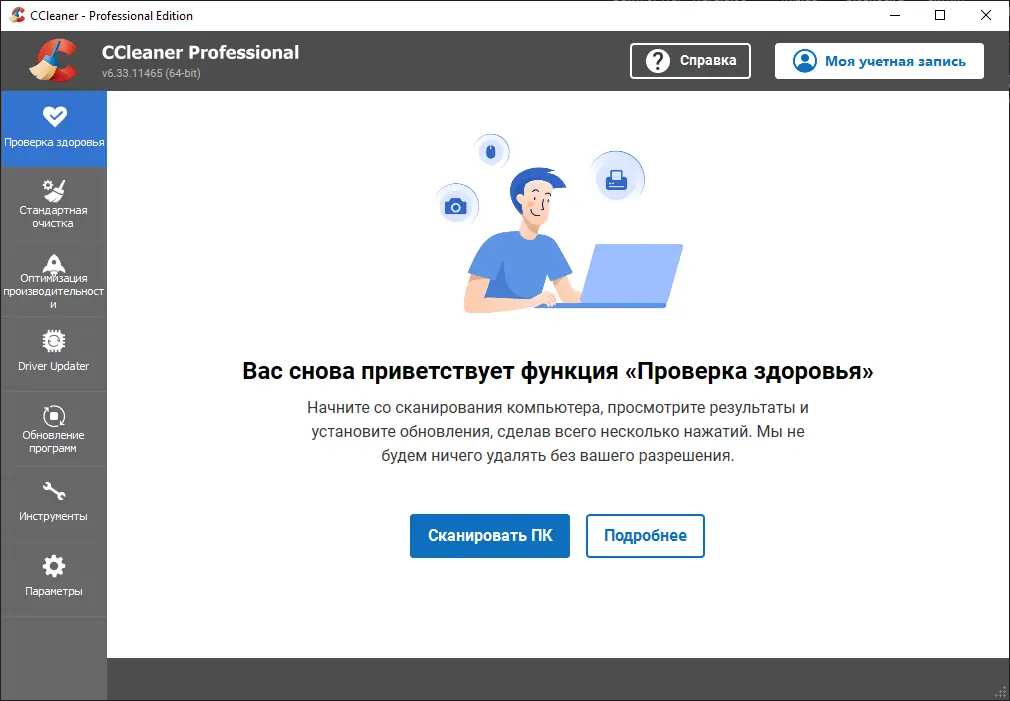Click the window resize grip corner

1002,693
